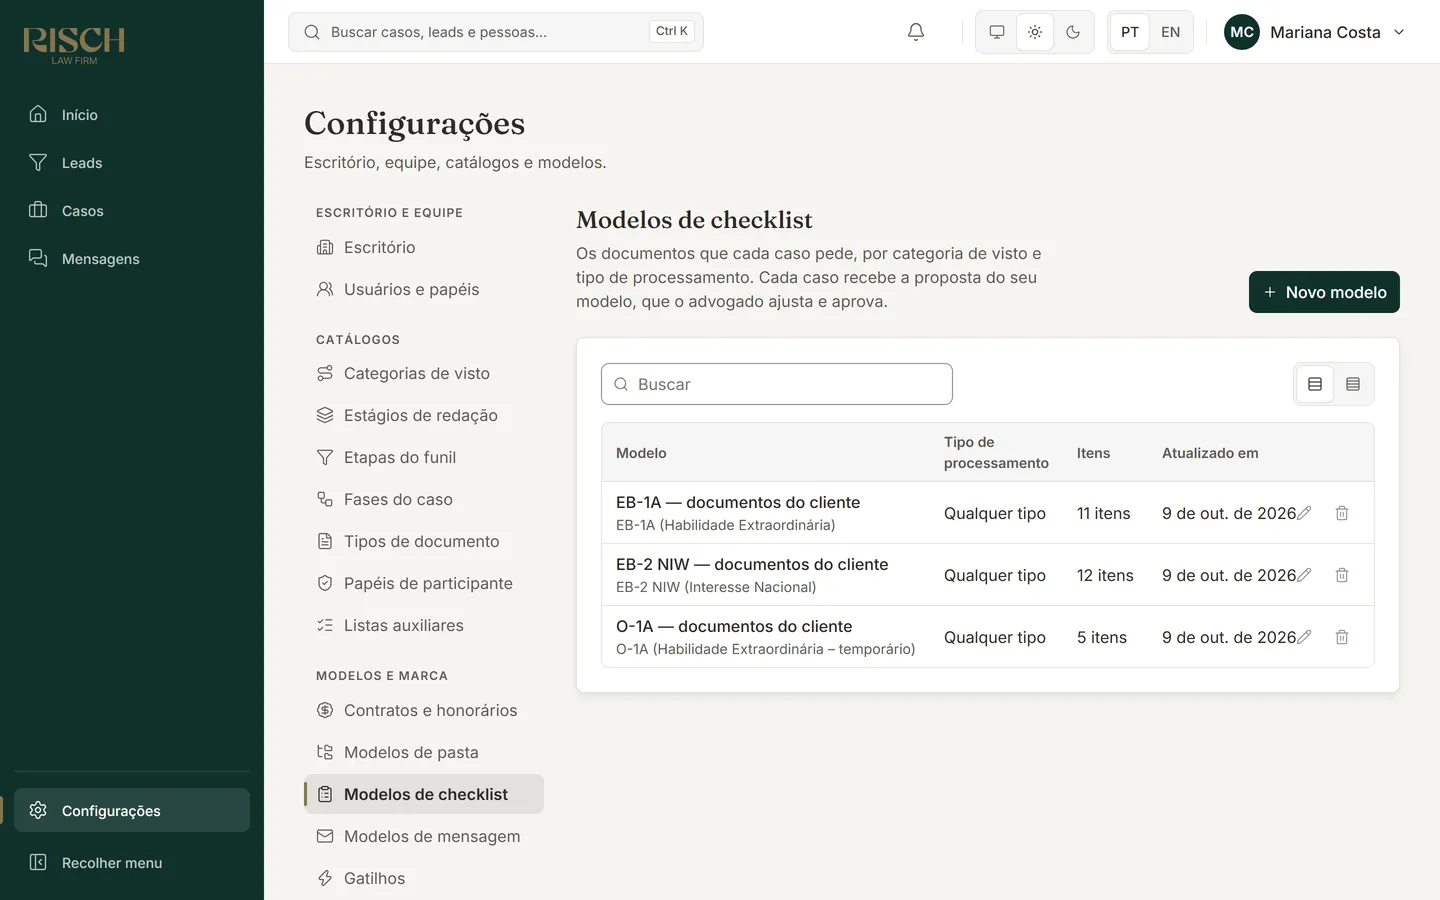Switch to light theme mode
This screenshot has height=900, width=1440.
coord(1035,32)
